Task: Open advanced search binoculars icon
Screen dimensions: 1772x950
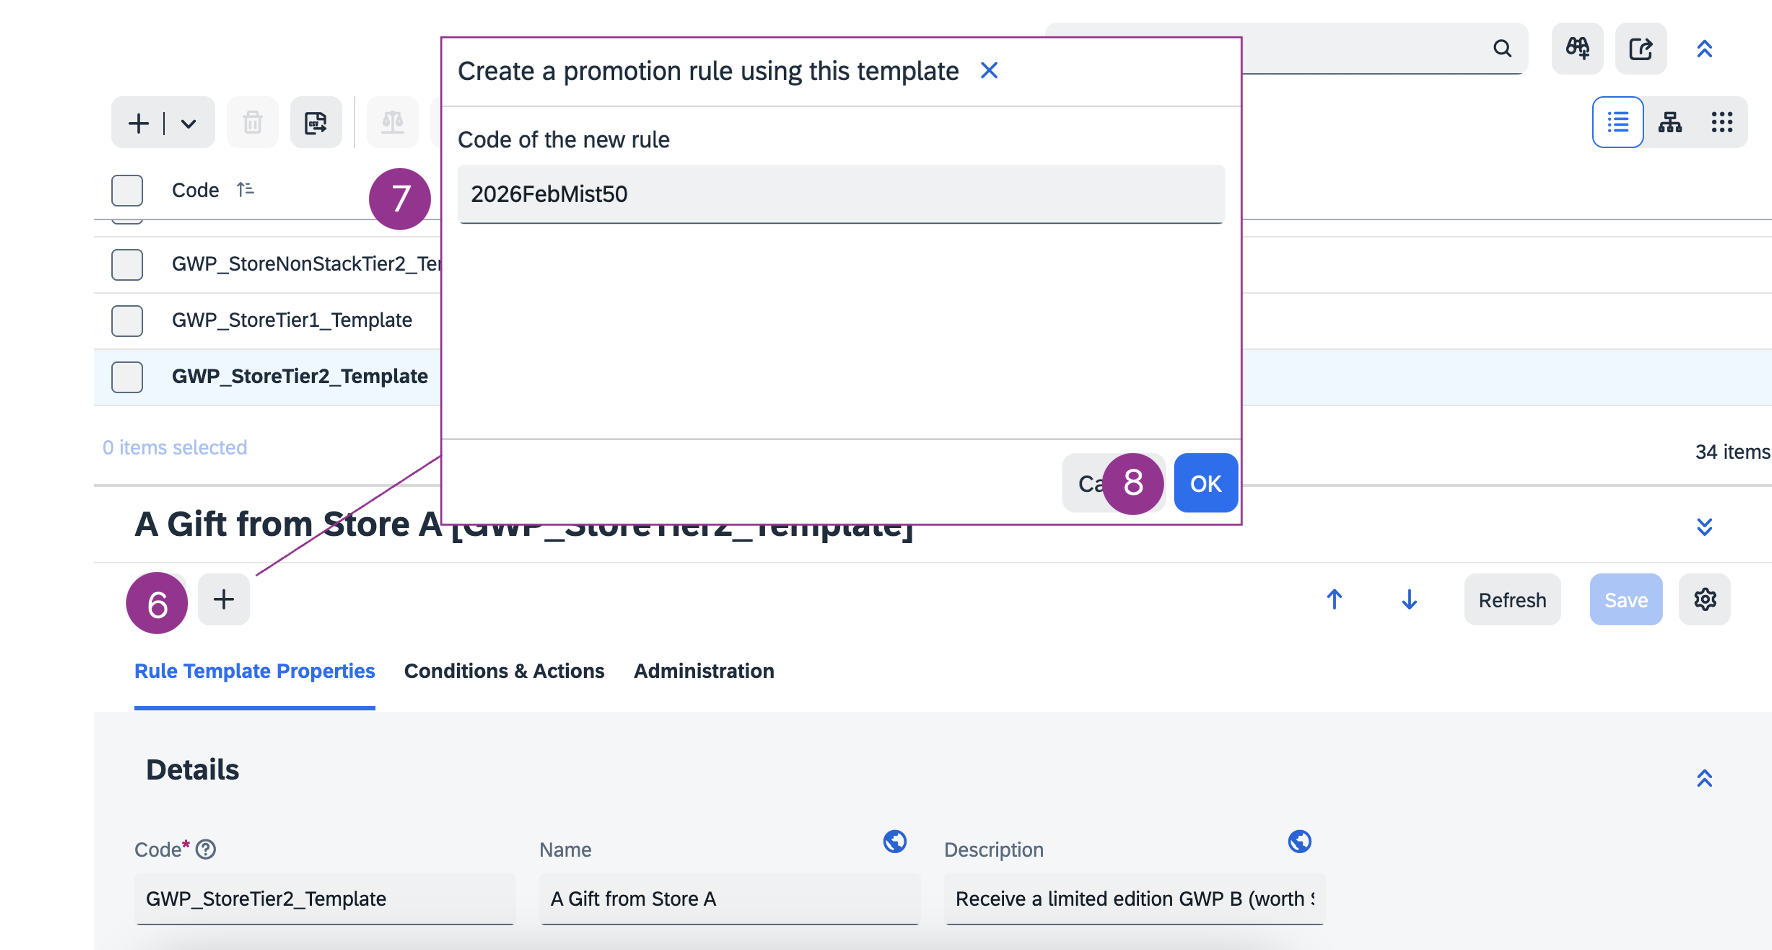Action: [x=1577, y=48]
